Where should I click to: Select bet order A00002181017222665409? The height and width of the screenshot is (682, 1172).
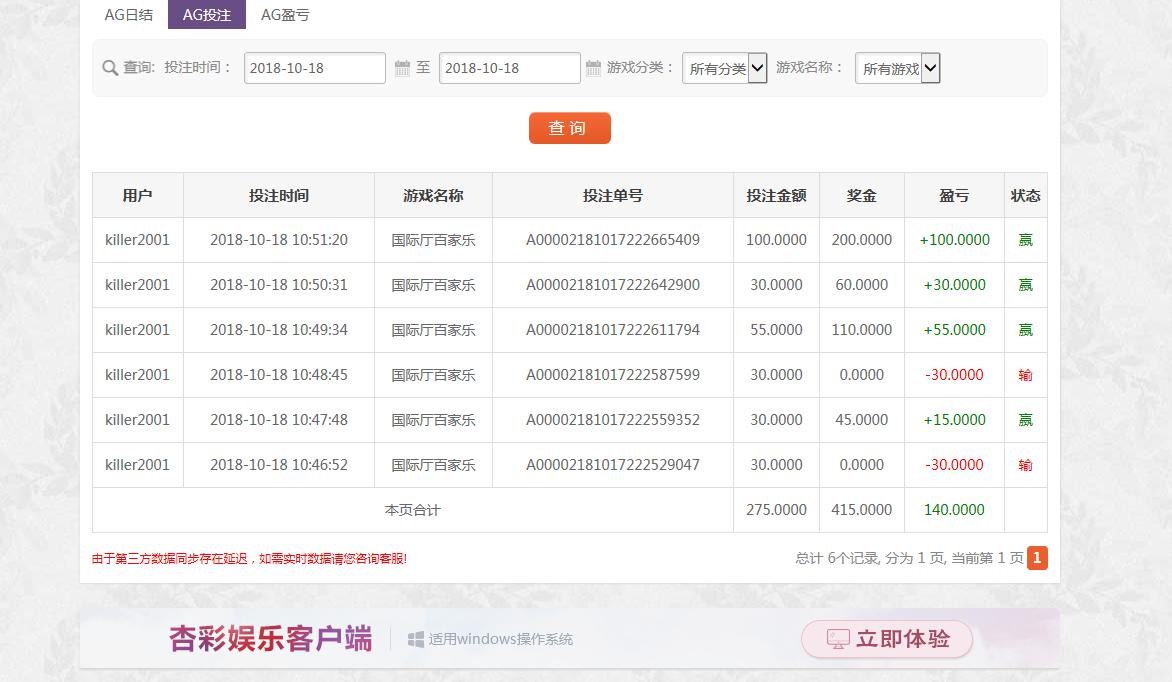click(x=613, y=240)
